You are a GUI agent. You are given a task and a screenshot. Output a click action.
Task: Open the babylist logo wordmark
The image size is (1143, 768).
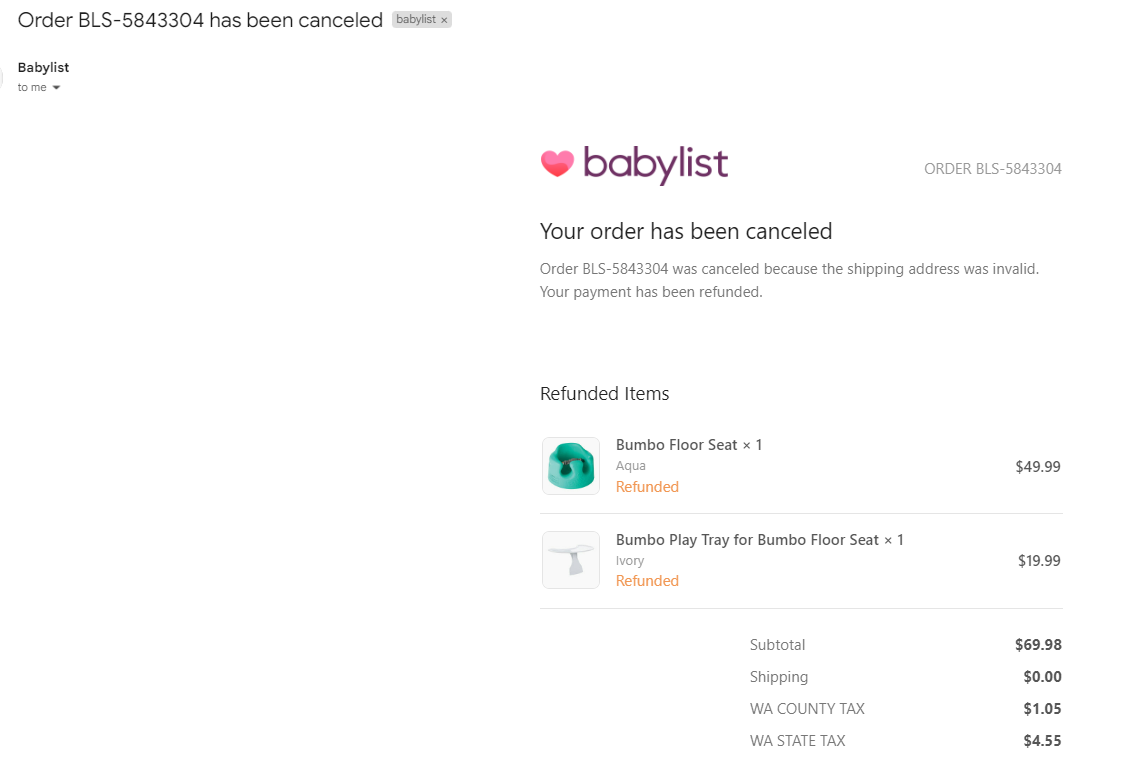(x=655, y=165)
